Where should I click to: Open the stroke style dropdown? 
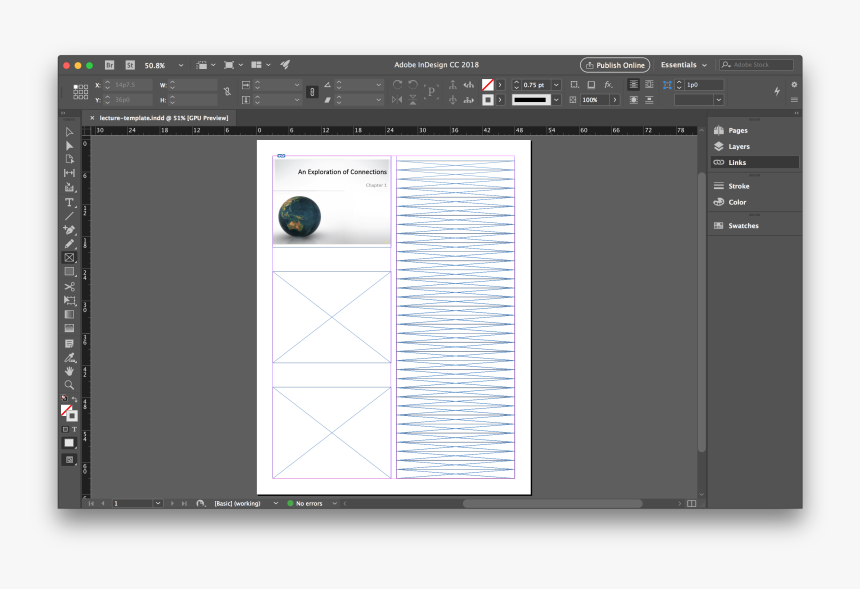556,100
